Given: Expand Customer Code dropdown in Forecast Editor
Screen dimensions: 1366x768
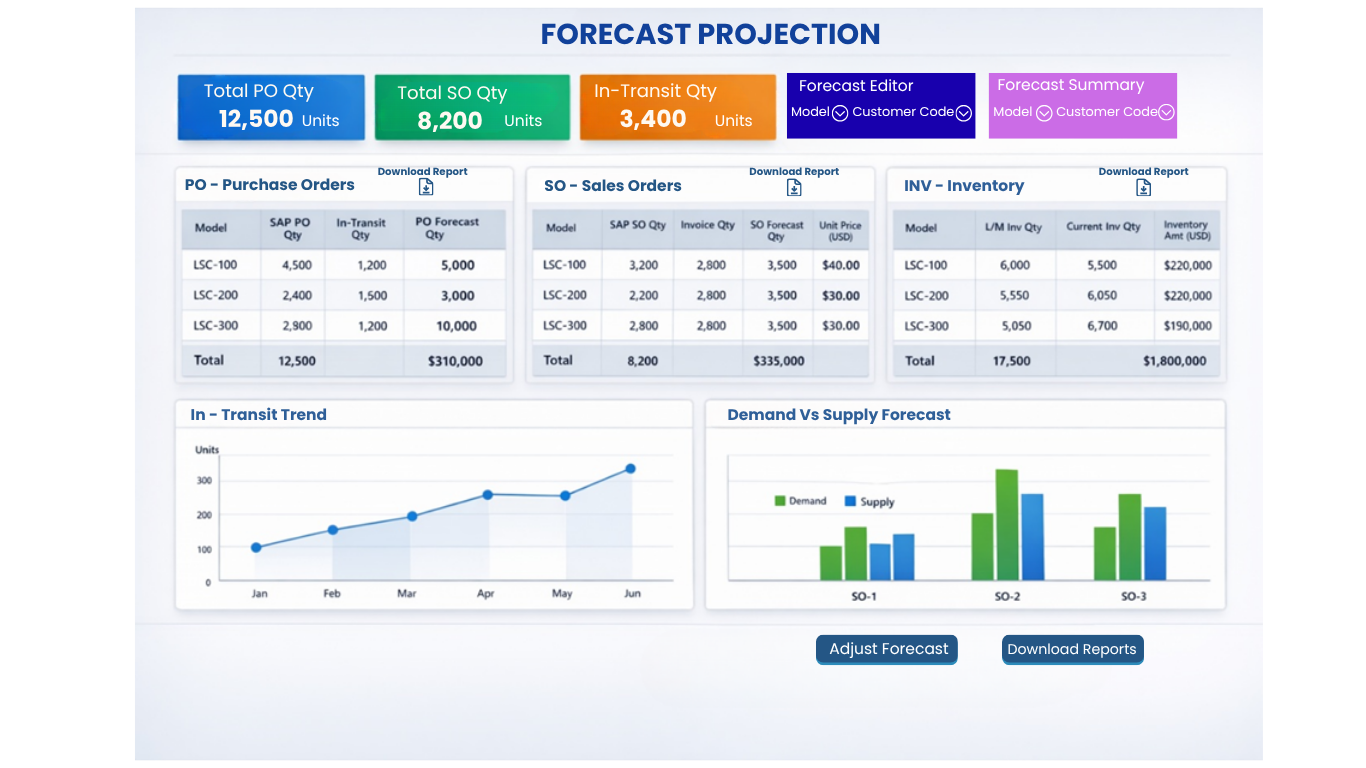Looking at the screenshot, I should click(964, 113).
